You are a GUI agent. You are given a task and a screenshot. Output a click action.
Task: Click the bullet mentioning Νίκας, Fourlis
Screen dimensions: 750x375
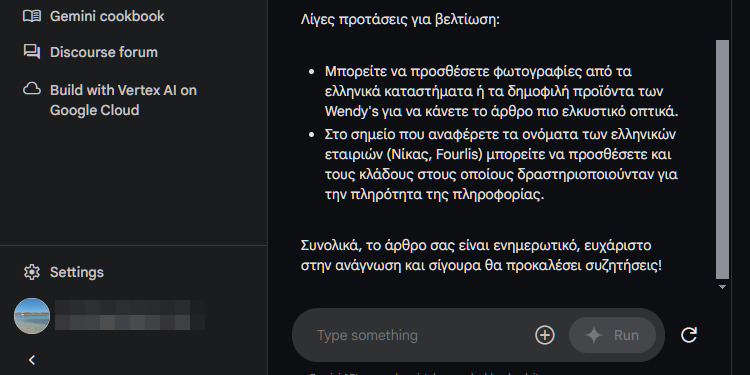[x=501, y=165]
